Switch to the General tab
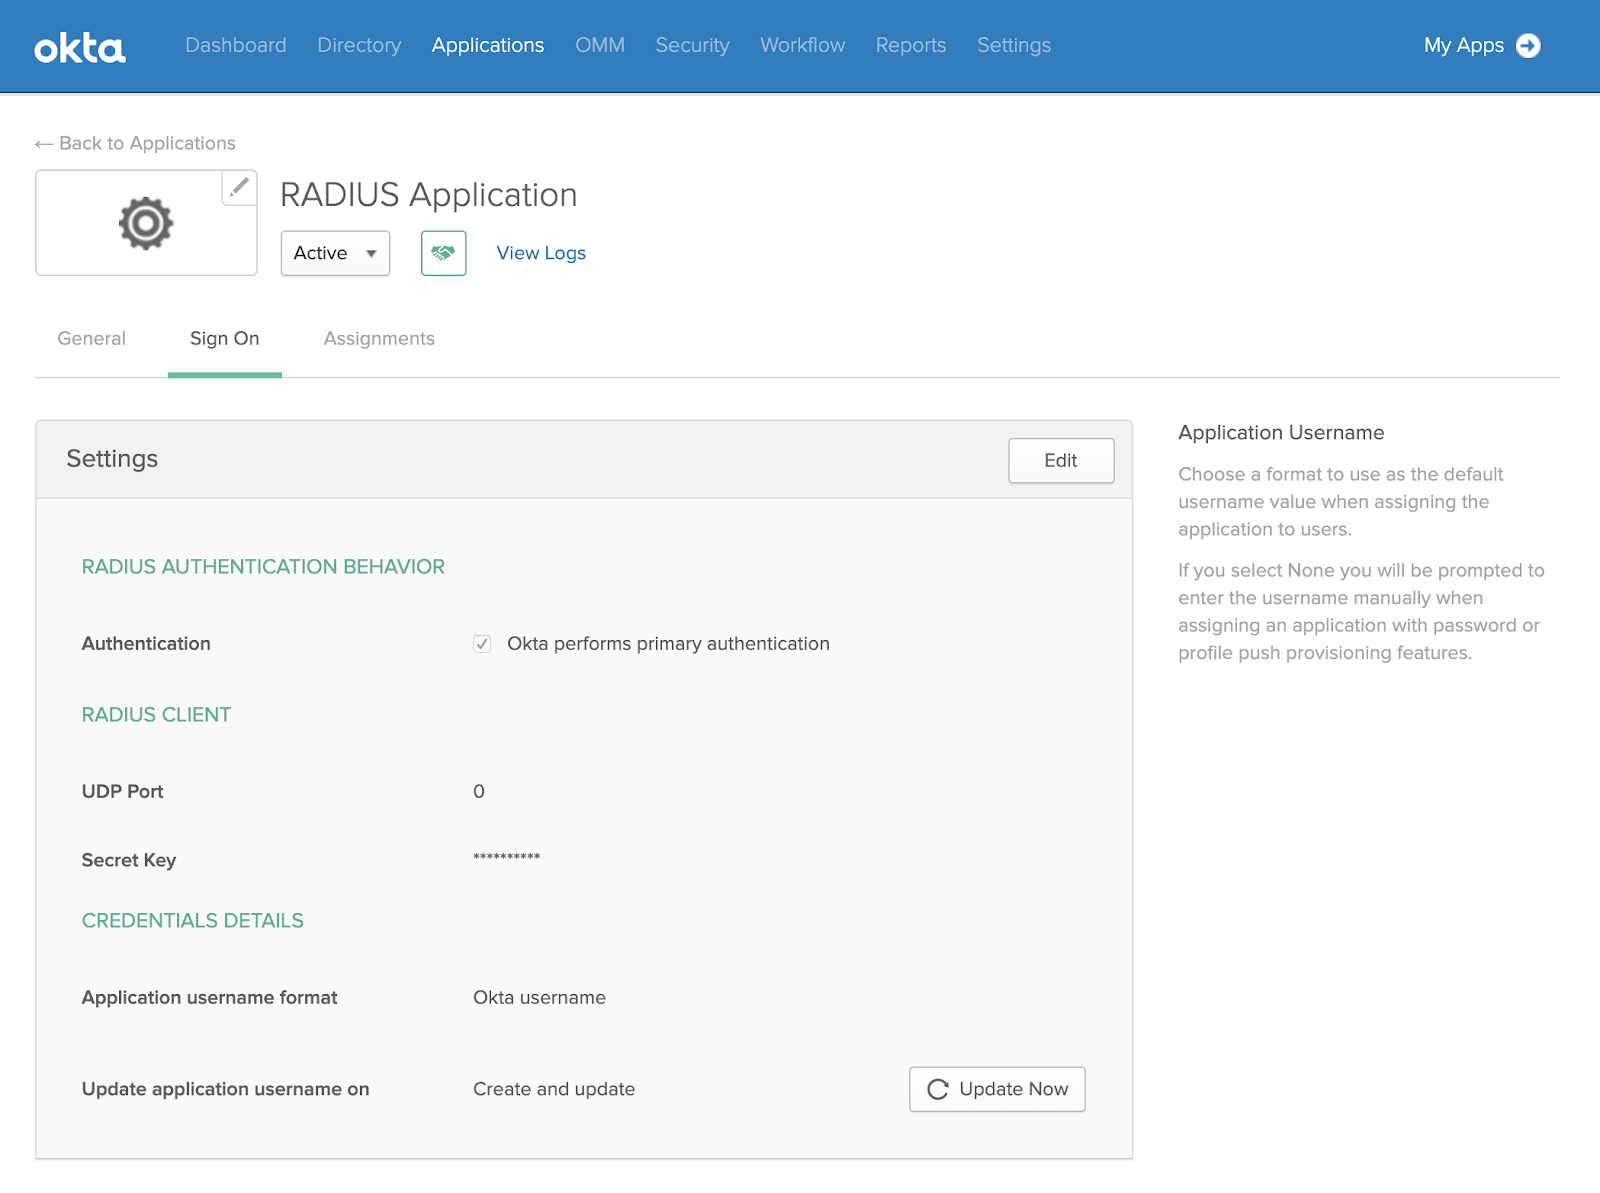This screenshot has width=1600, height=1193. click(x=92, y=339)
